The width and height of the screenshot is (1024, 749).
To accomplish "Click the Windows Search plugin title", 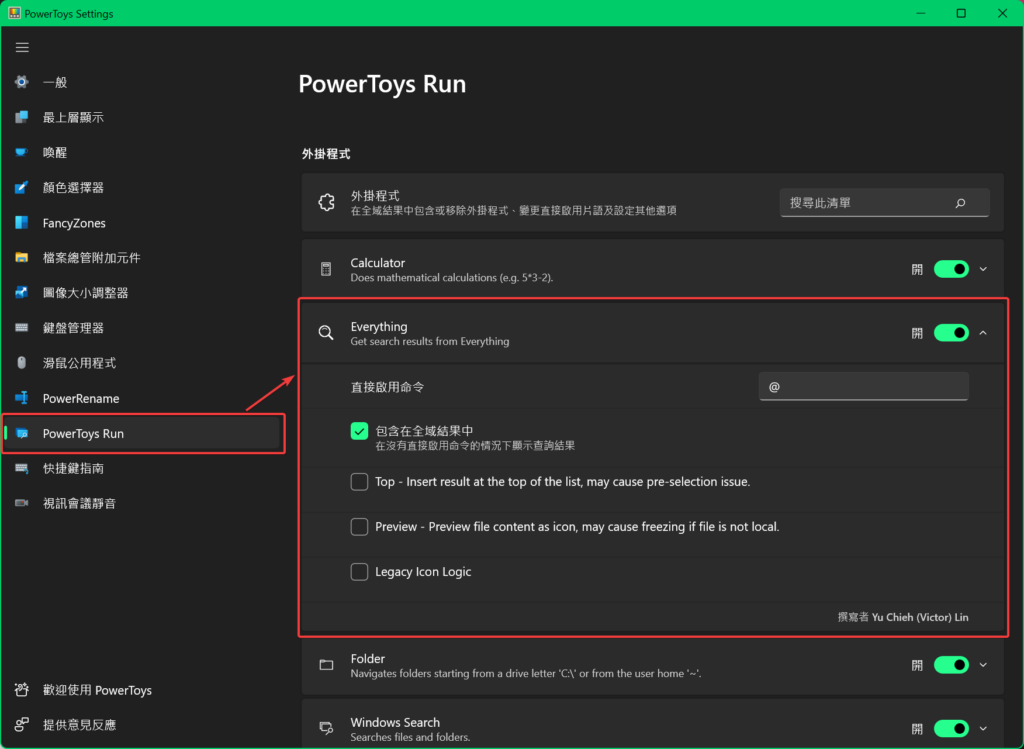I will [395, 722].
